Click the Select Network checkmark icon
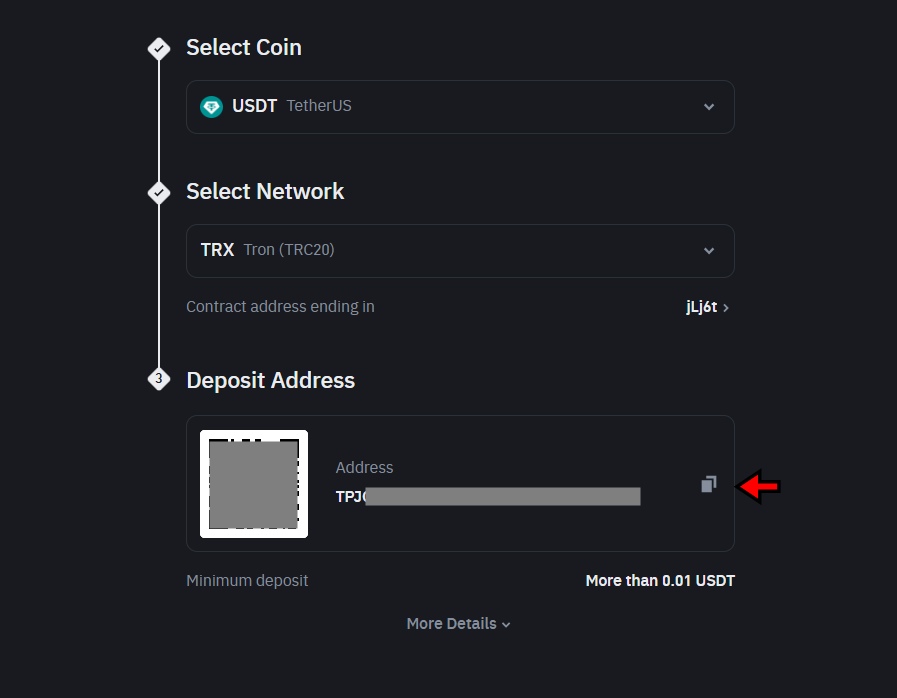 click(x=159, y=193)
